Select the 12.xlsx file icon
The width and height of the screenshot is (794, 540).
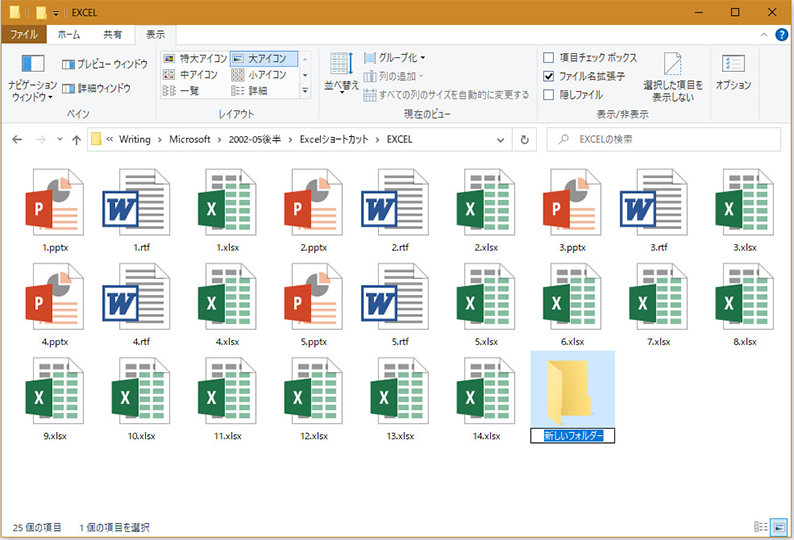pyautogui.click(x=313, y=391)
